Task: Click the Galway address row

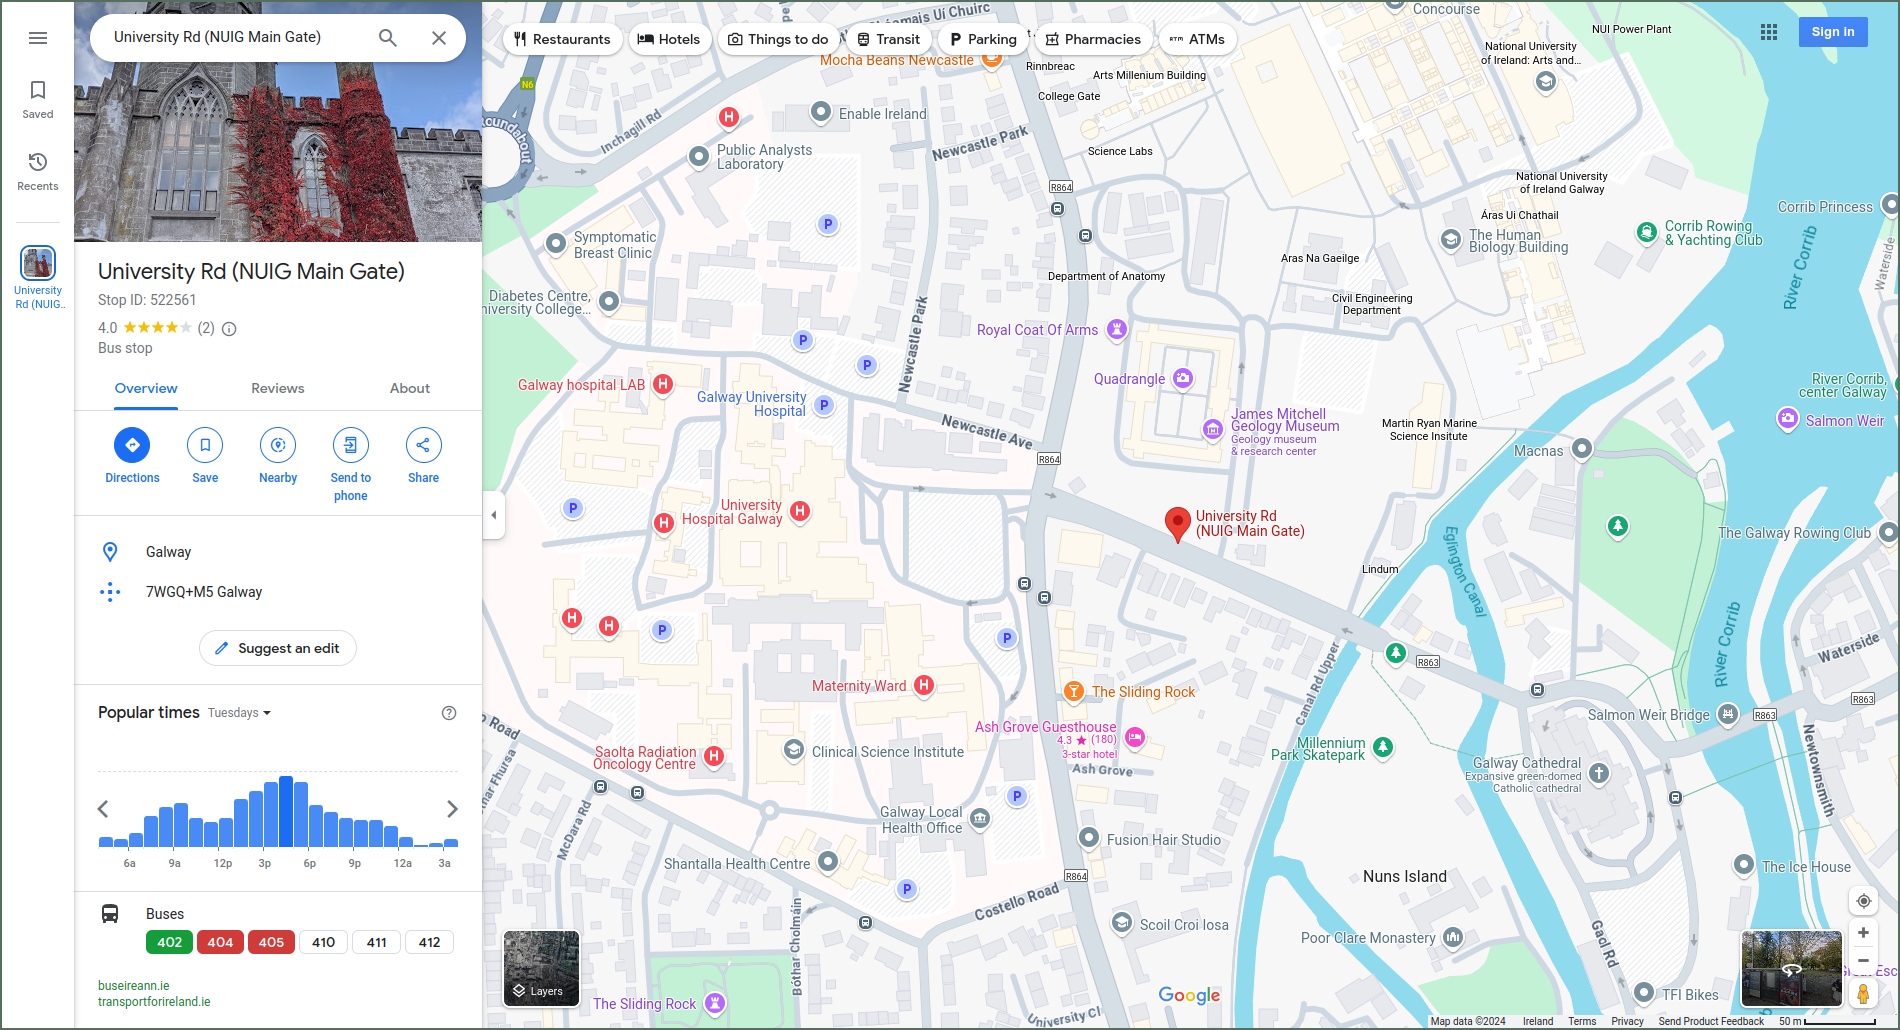Action: click(x=278, y=552)
